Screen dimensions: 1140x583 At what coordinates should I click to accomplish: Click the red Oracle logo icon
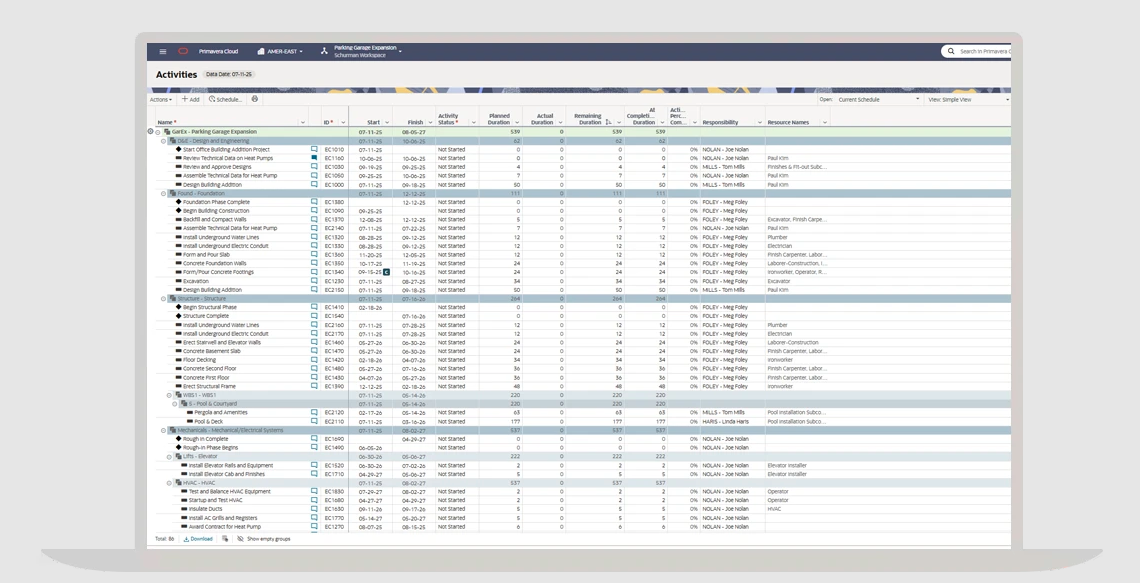point(183,52)
